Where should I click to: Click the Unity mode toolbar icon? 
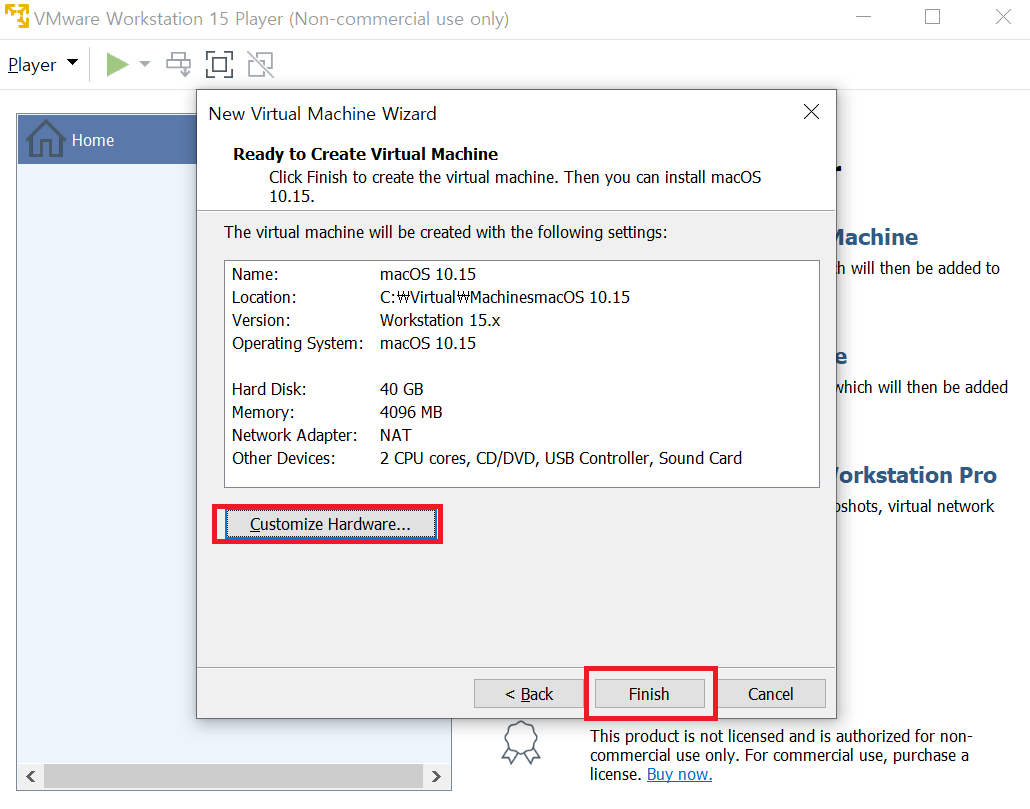click(x=260, y=65)
